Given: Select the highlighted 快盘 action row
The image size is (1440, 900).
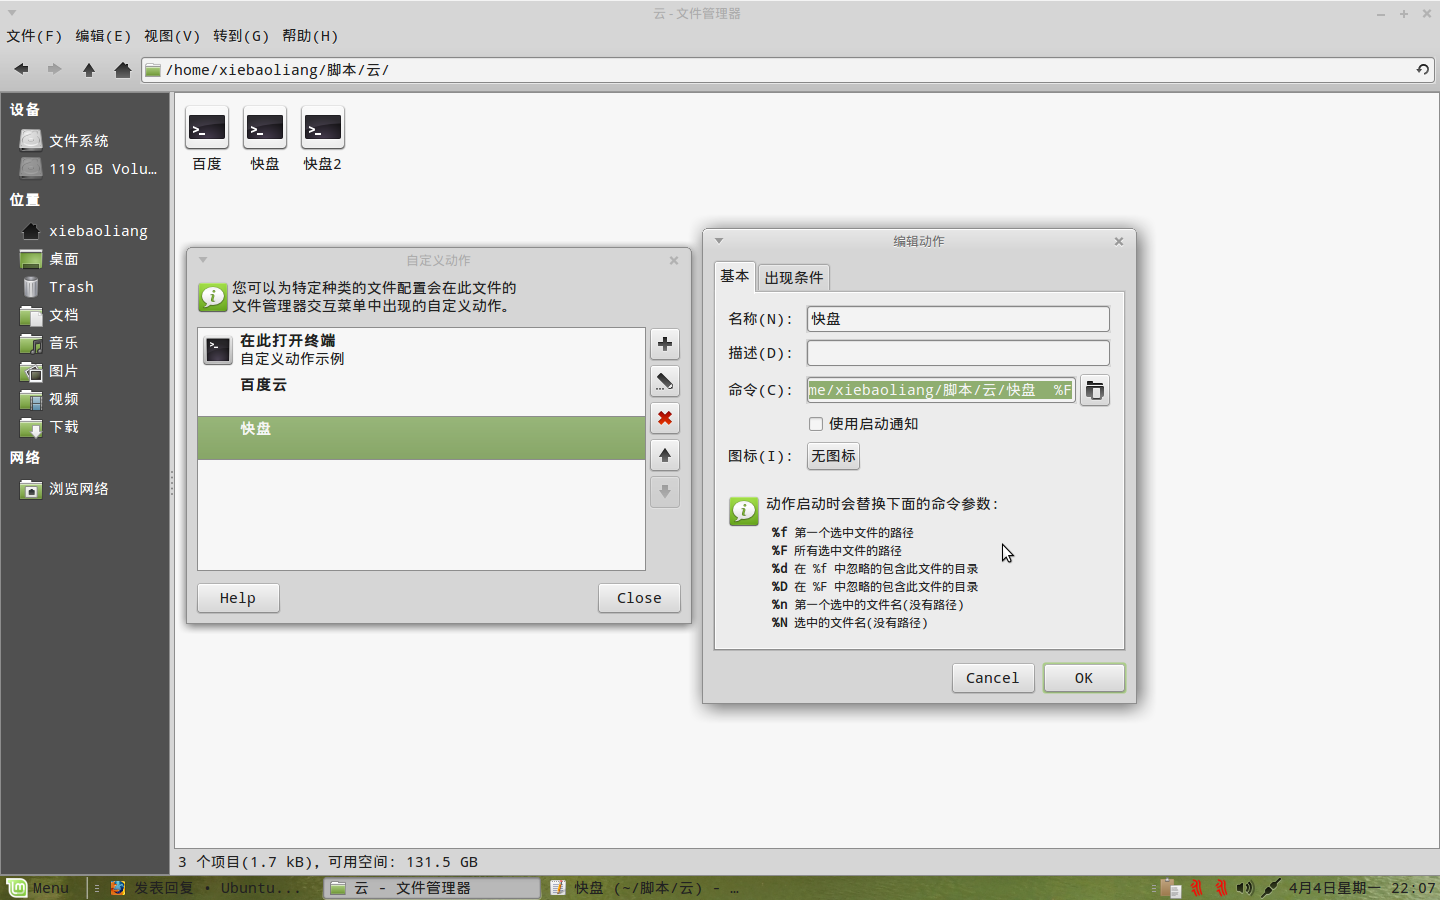Looking at the screenshot, I should coord(421,438).
